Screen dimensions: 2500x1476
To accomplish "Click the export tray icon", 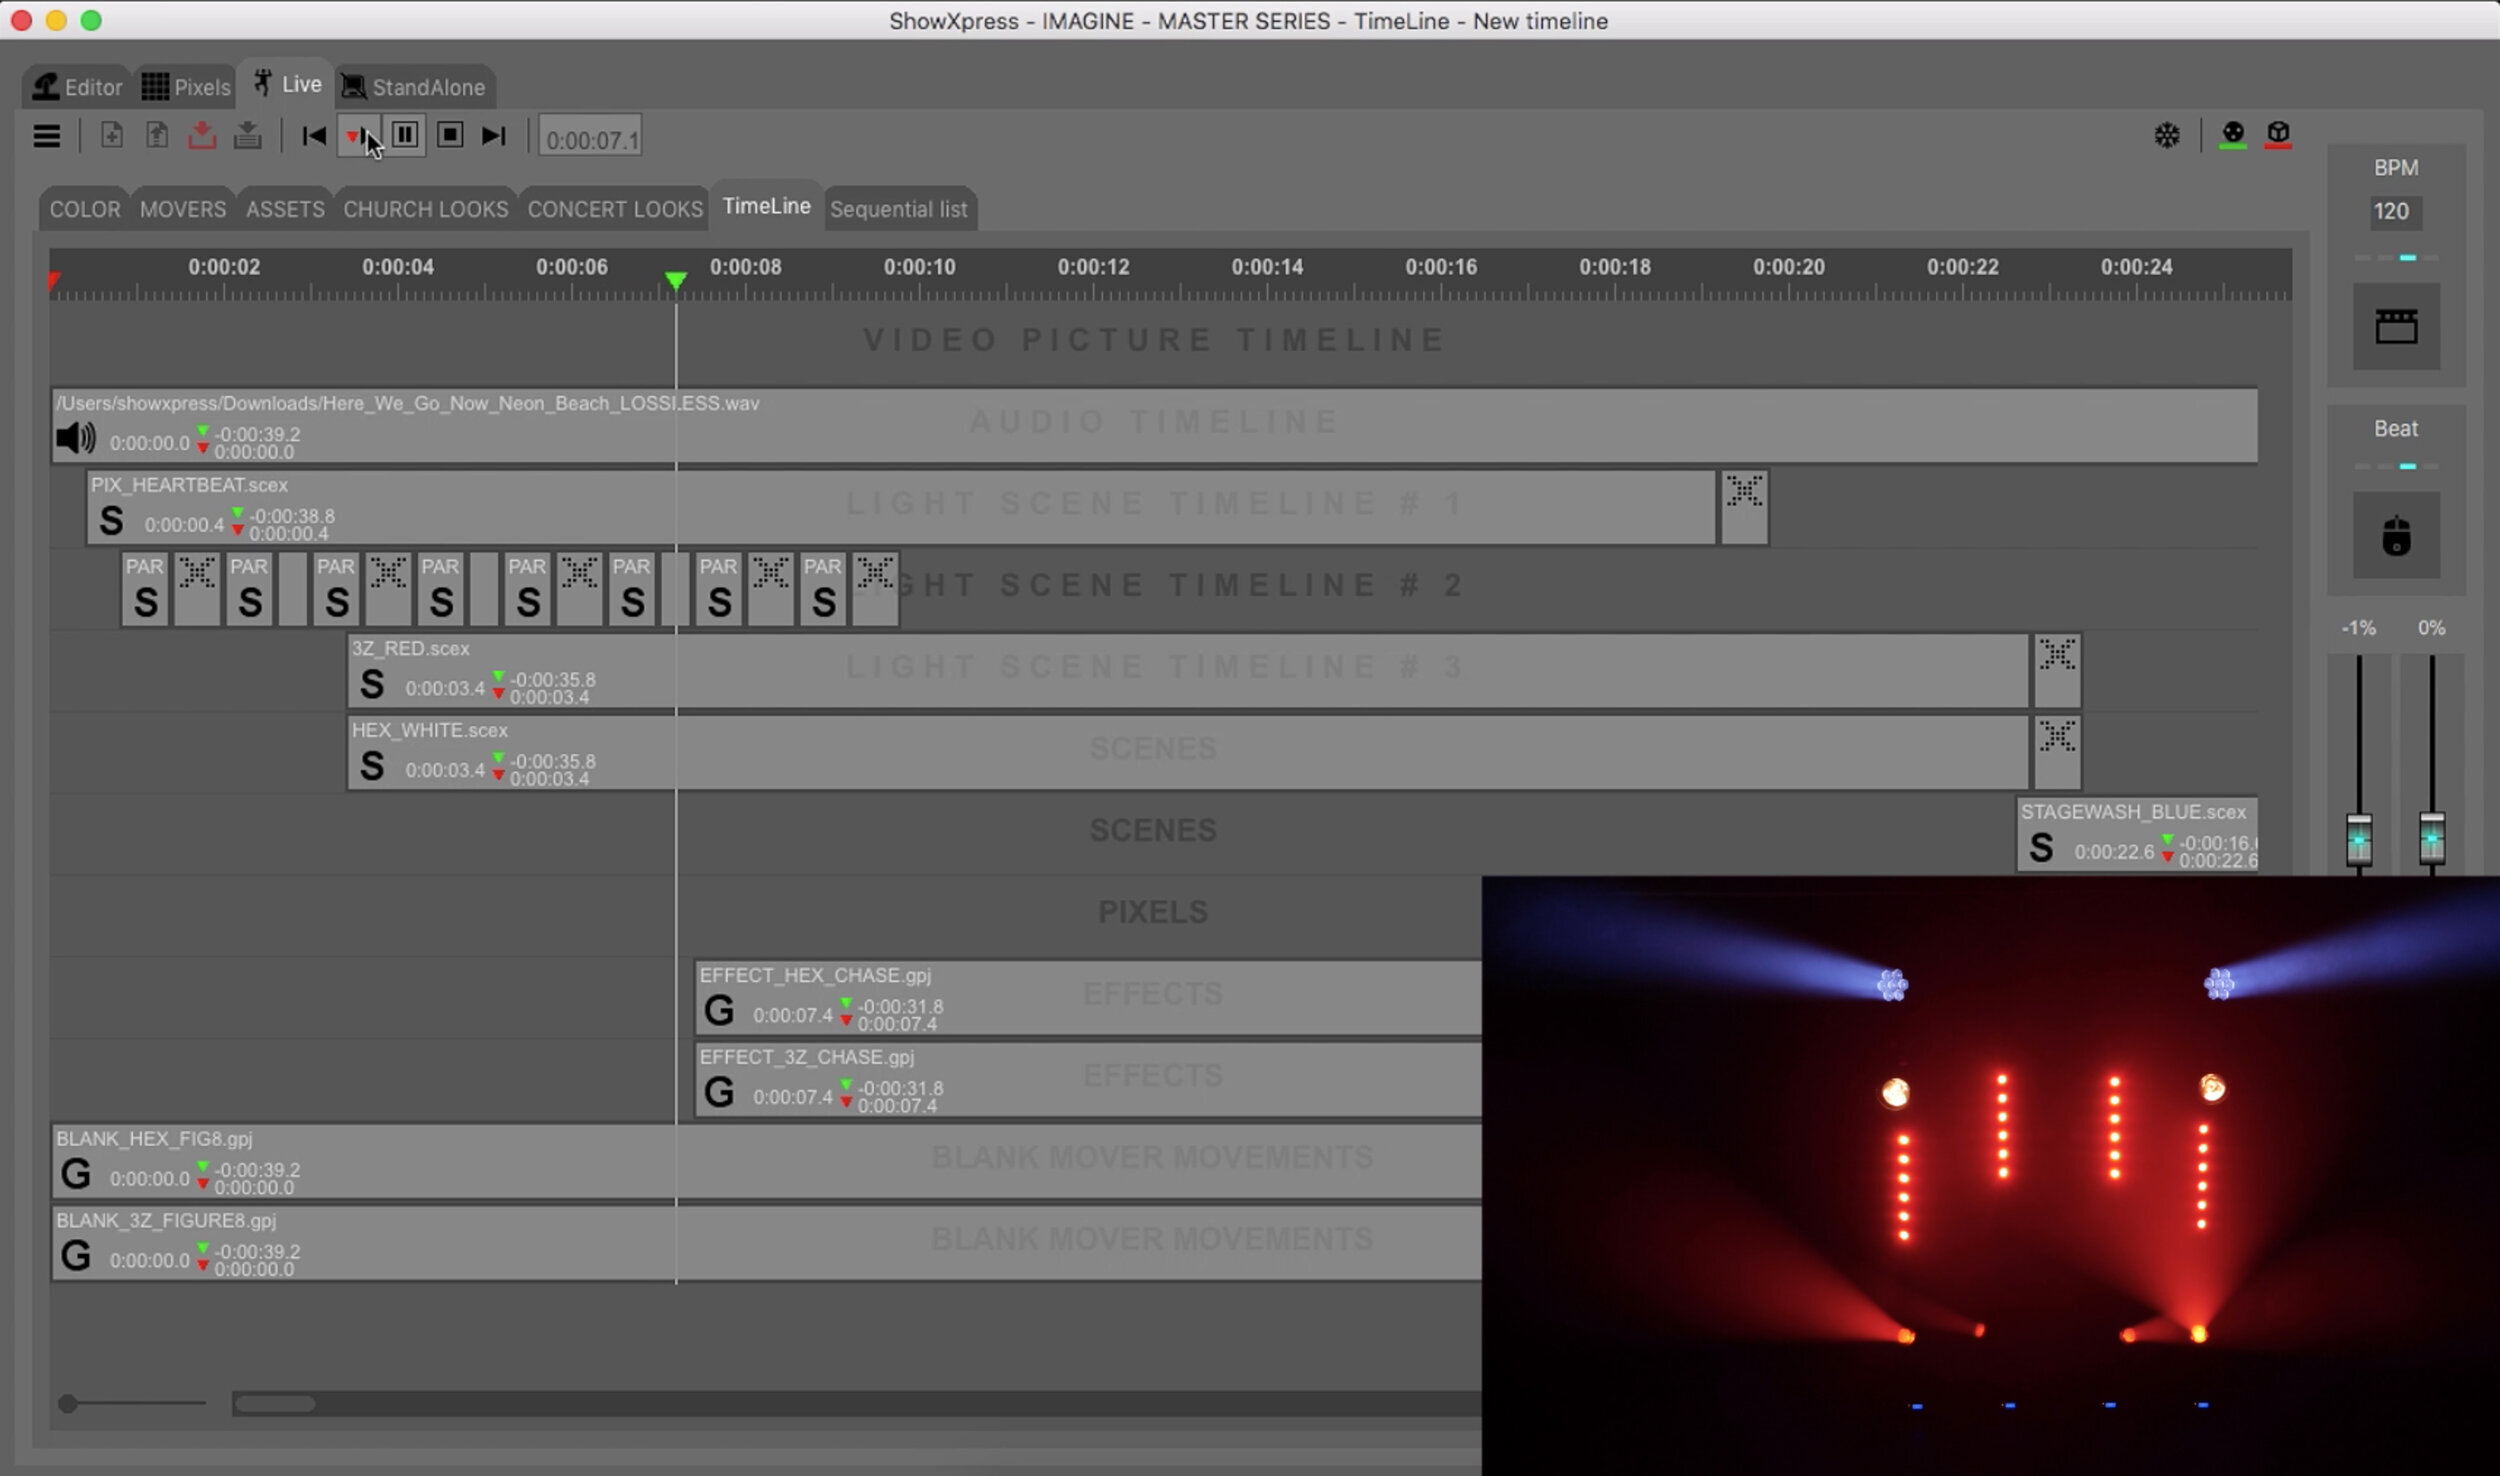I will point(247,135).
